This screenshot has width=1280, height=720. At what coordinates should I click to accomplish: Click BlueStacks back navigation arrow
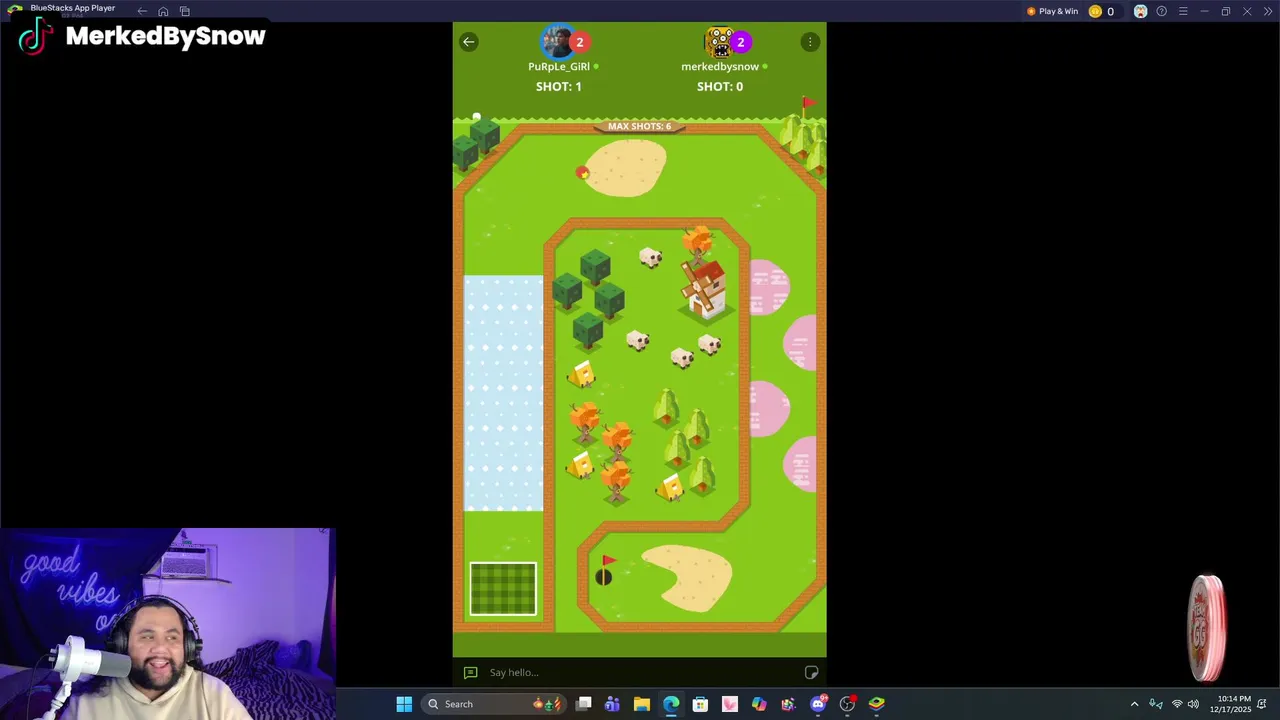pos(142,11)
